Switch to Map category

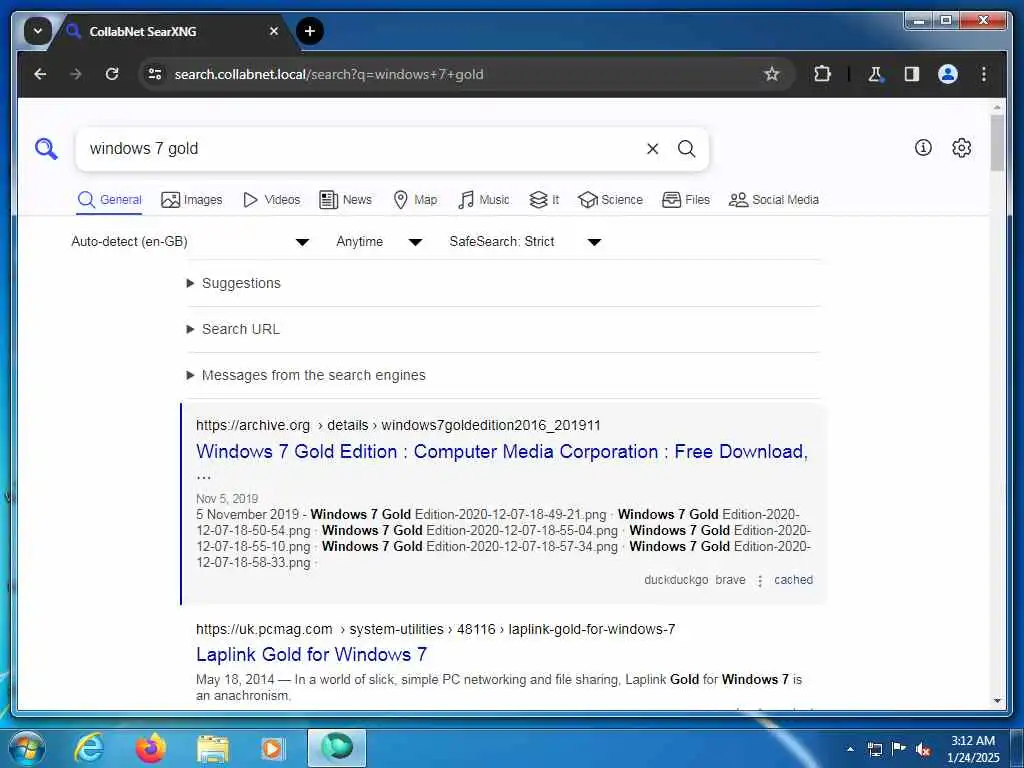point(415,200)
